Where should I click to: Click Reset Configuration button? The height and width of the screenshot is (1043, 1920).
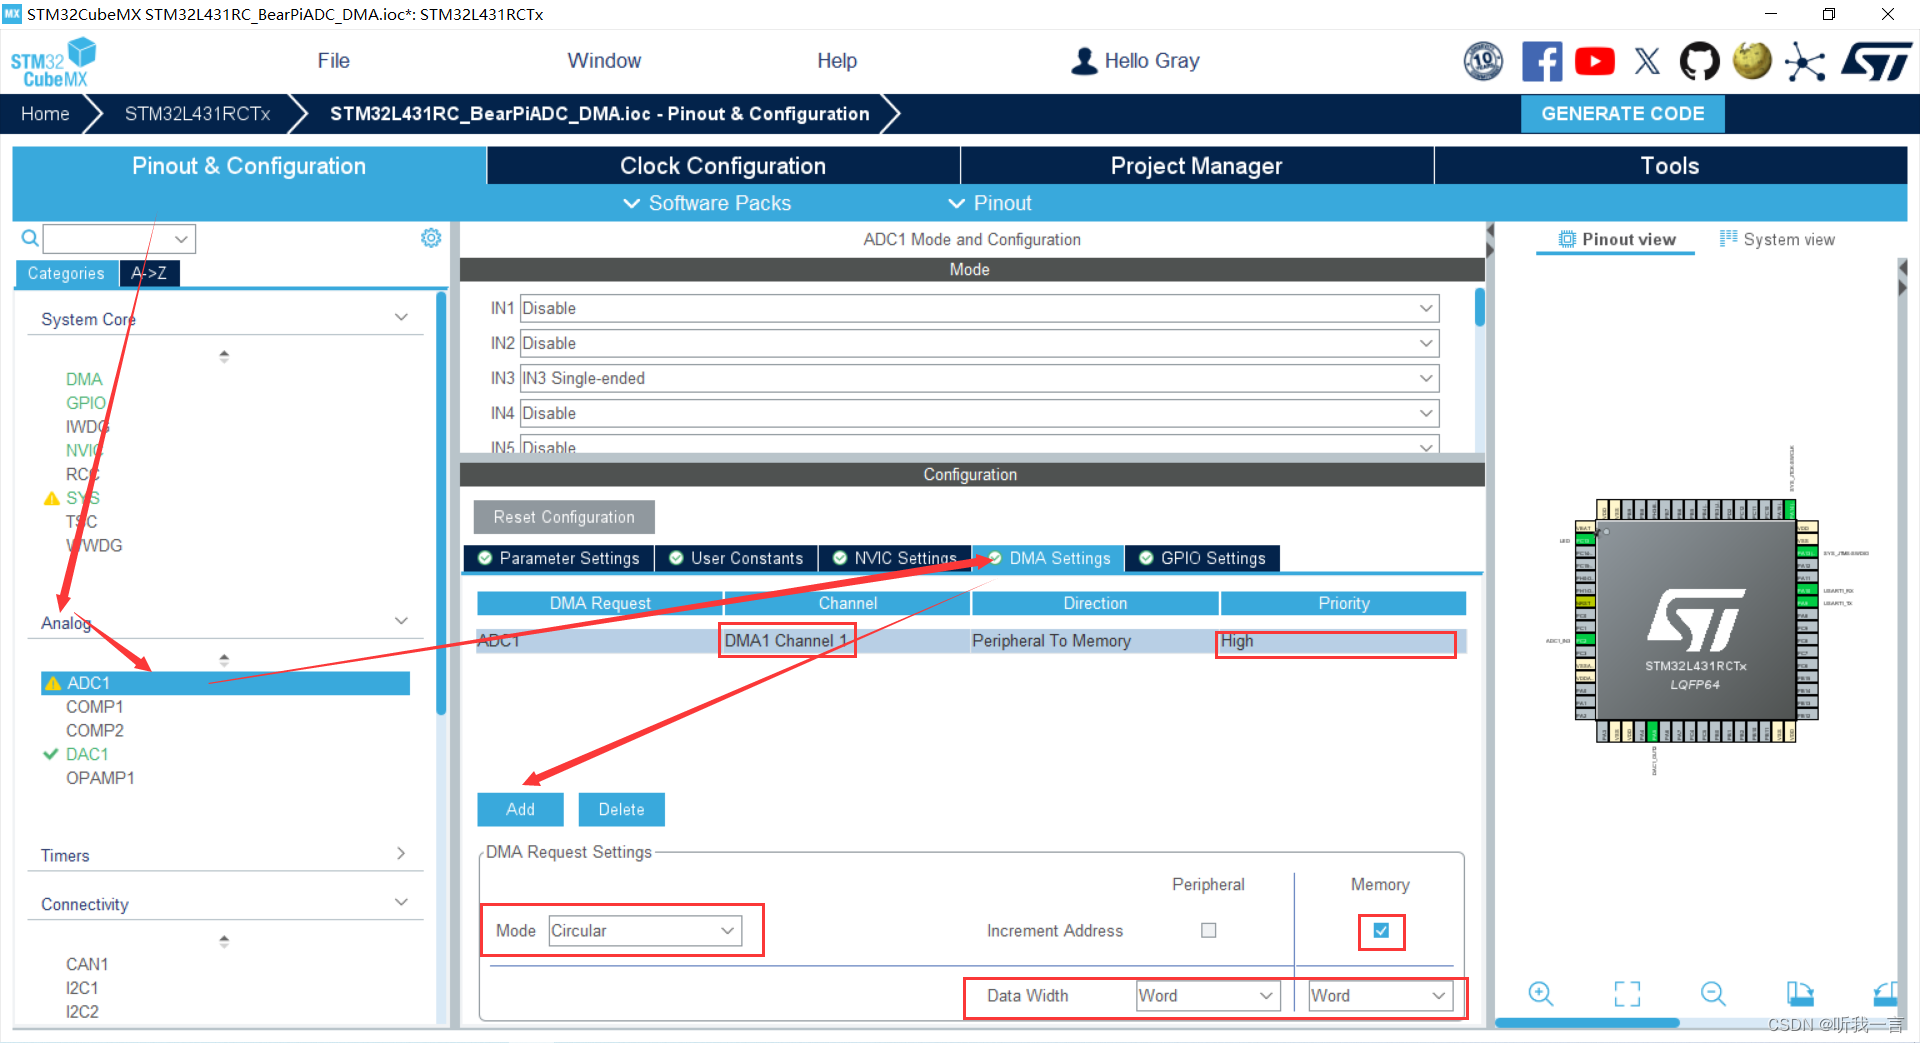click(x=564, y=517)
